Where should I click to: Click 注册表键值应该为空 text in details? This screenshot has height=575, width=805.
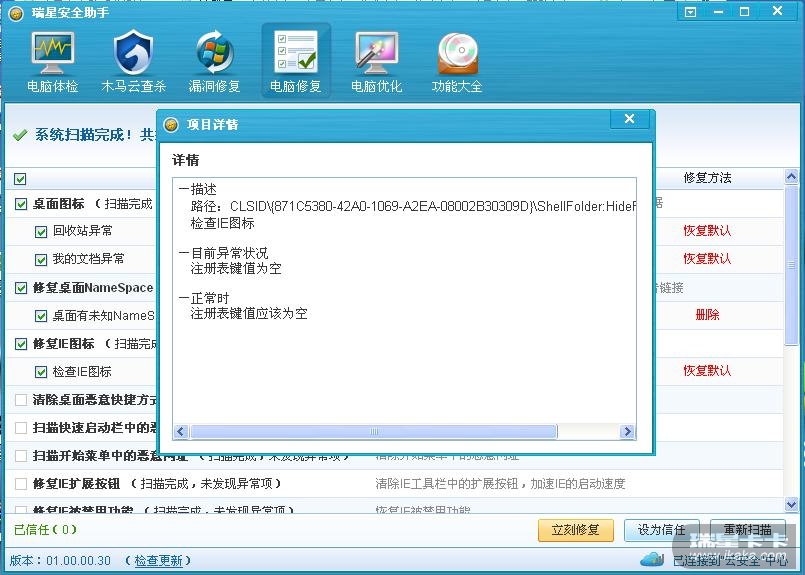coord(249,314)
